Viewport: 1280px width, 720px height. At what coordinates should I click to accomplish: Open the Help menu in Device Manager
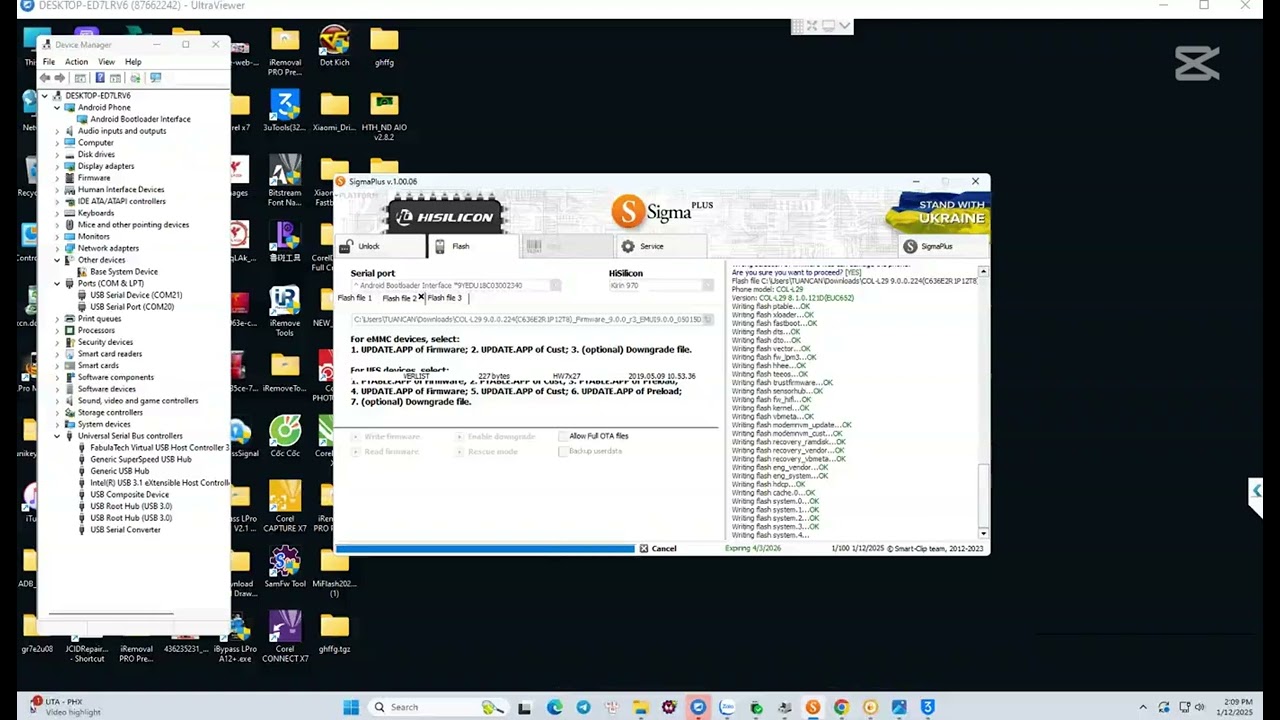tap(133, 62)
